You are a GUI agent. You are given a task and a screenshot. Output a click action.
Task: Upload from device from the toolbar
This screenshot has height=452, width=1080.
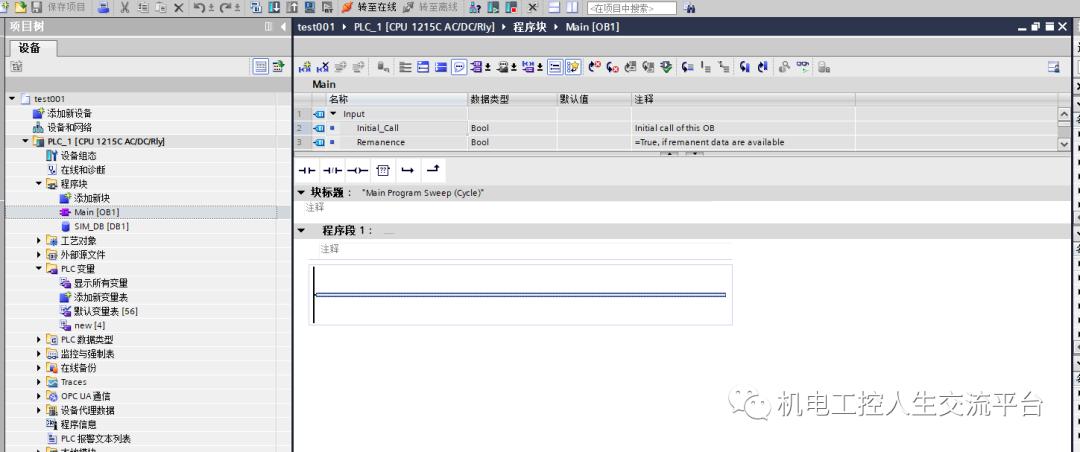292,8
